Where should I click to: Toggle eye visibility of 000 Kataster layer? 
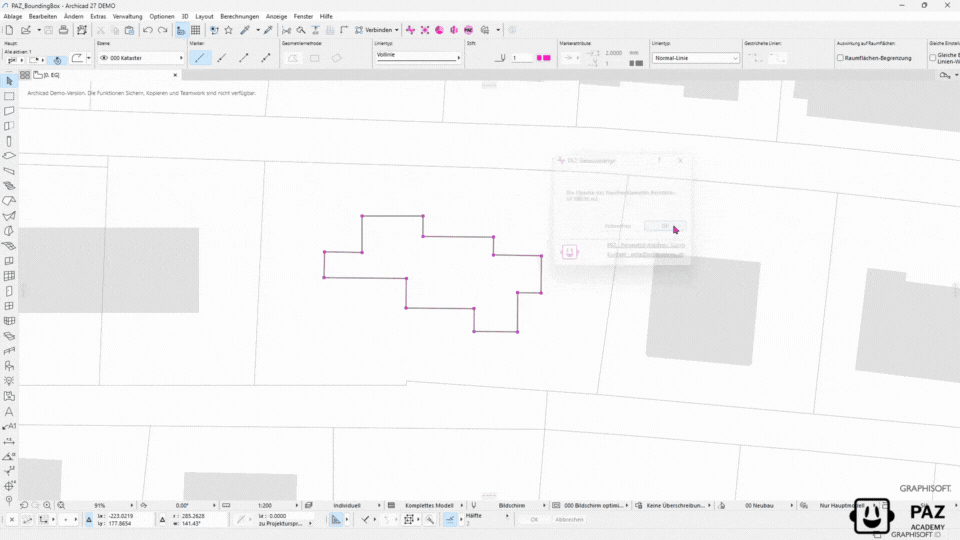point(104,58)
